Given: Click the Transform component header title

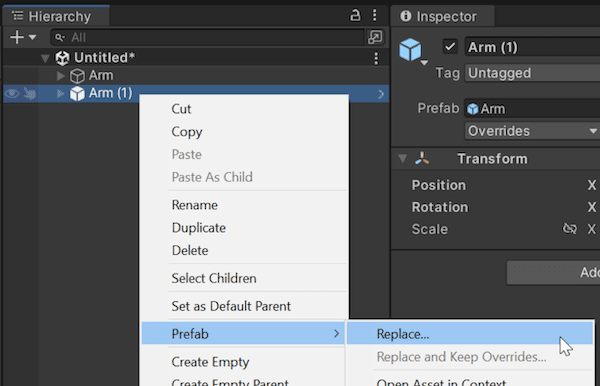Looking at the screenshot, I should (x=492, y=158).
